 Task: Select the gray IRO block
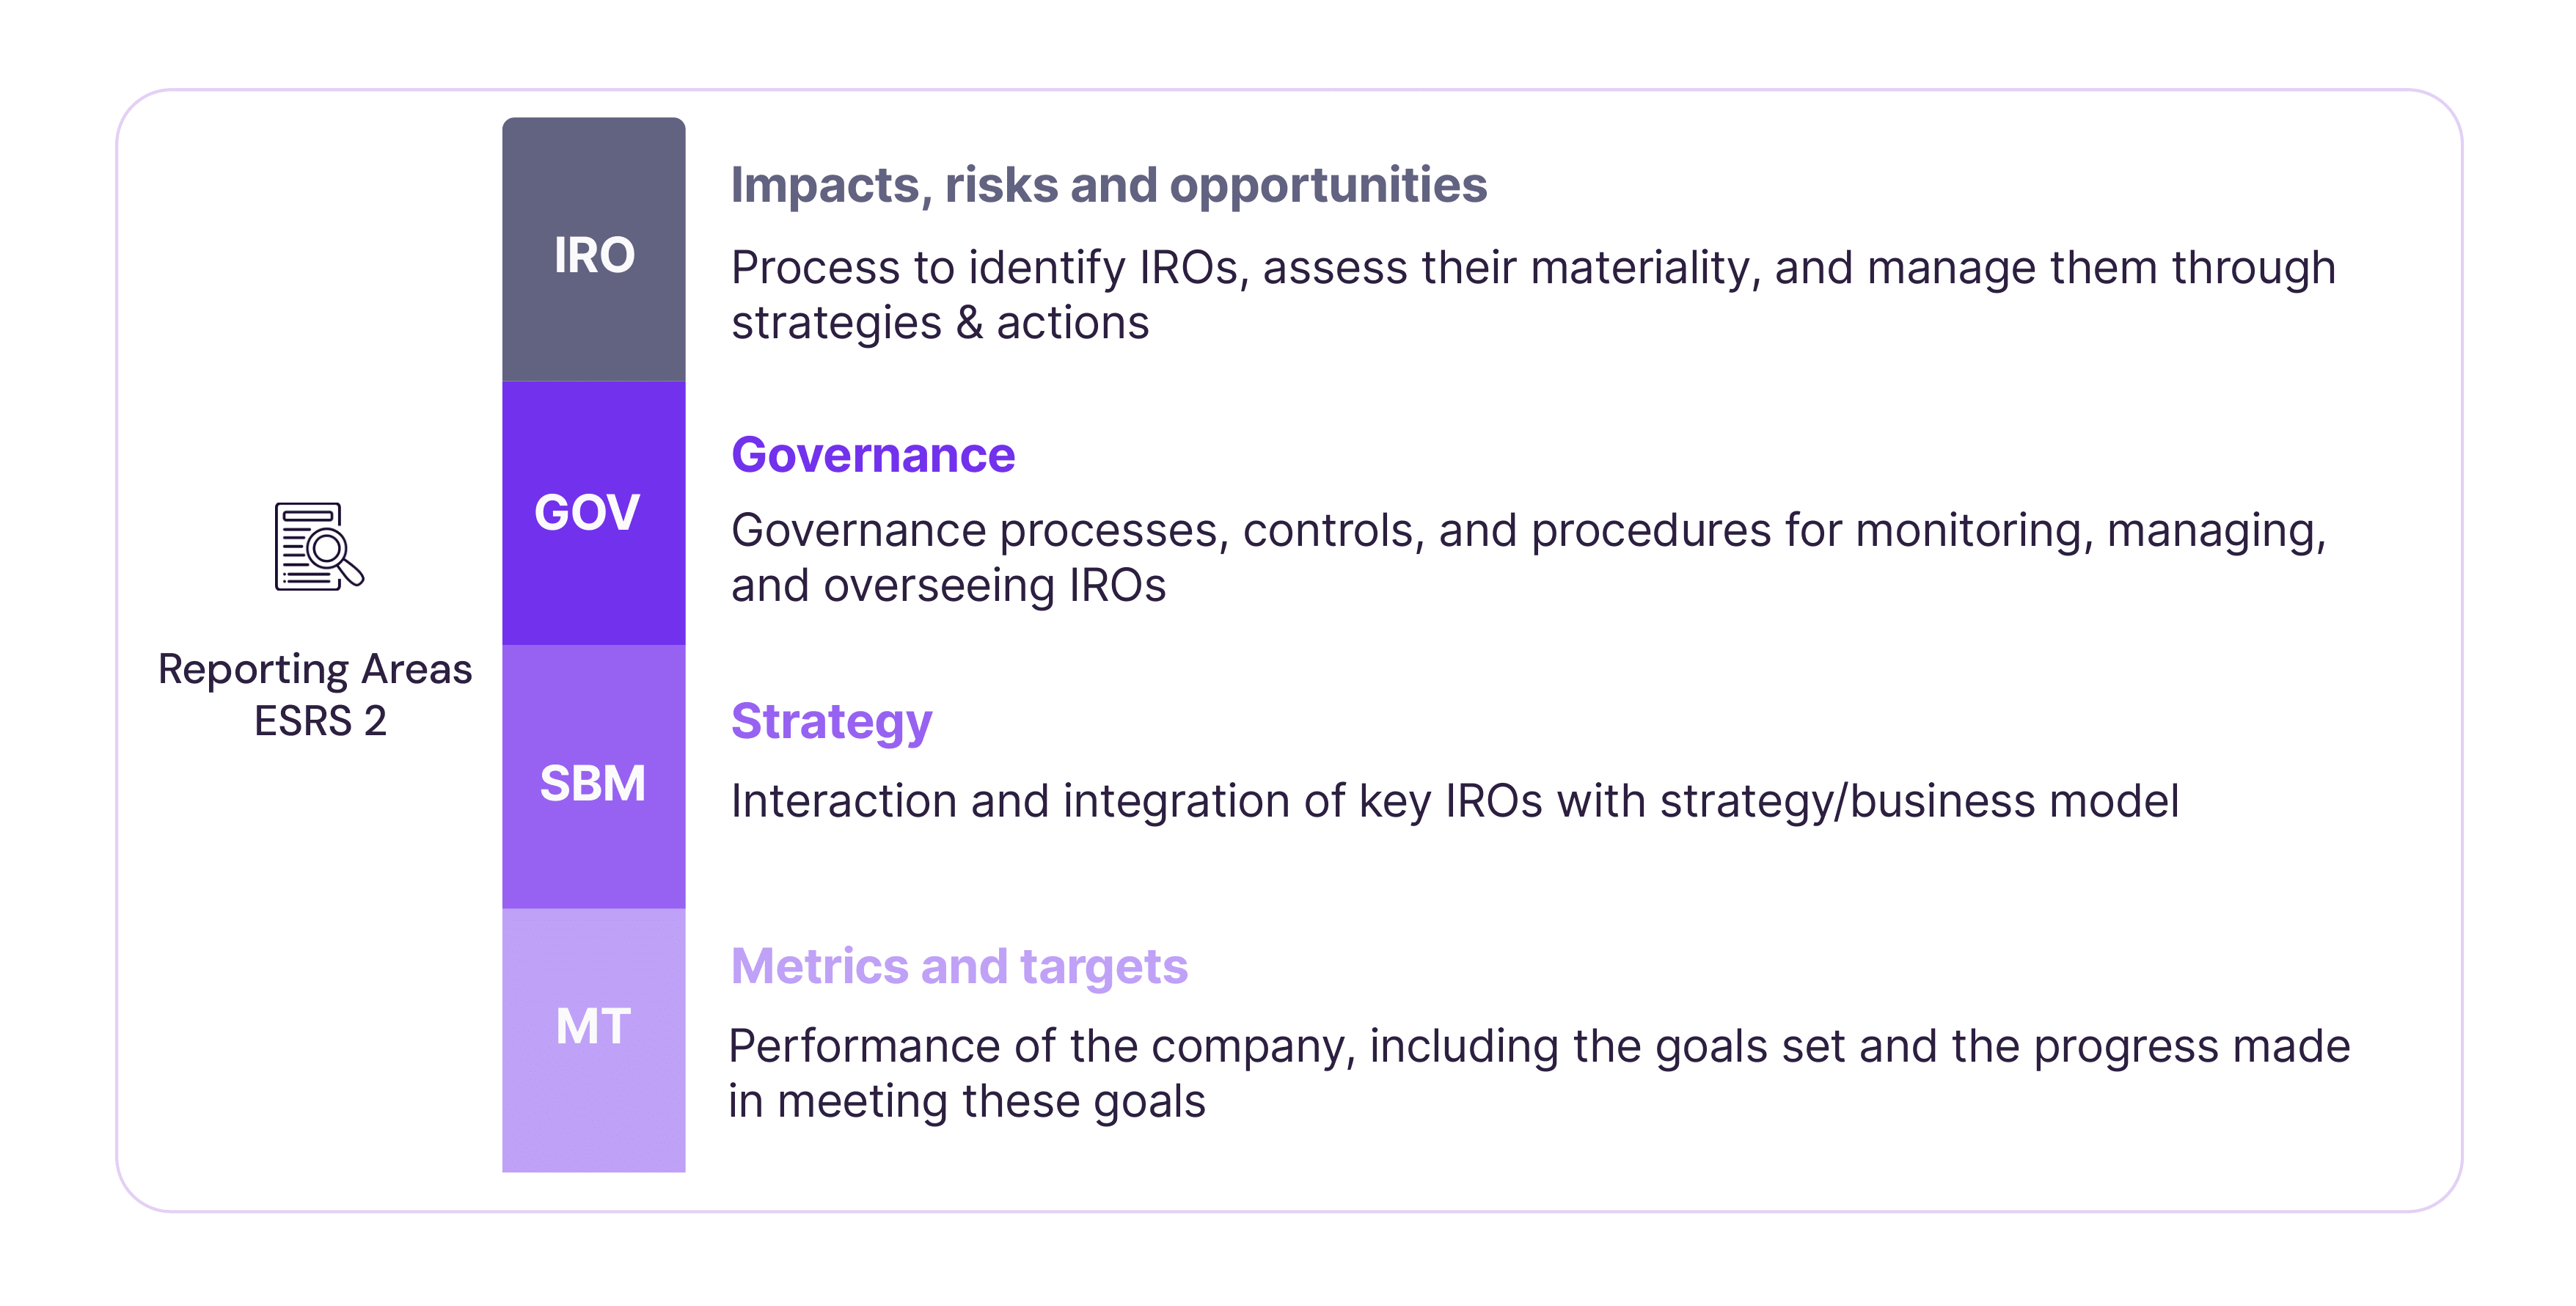[x=594, y=250]
